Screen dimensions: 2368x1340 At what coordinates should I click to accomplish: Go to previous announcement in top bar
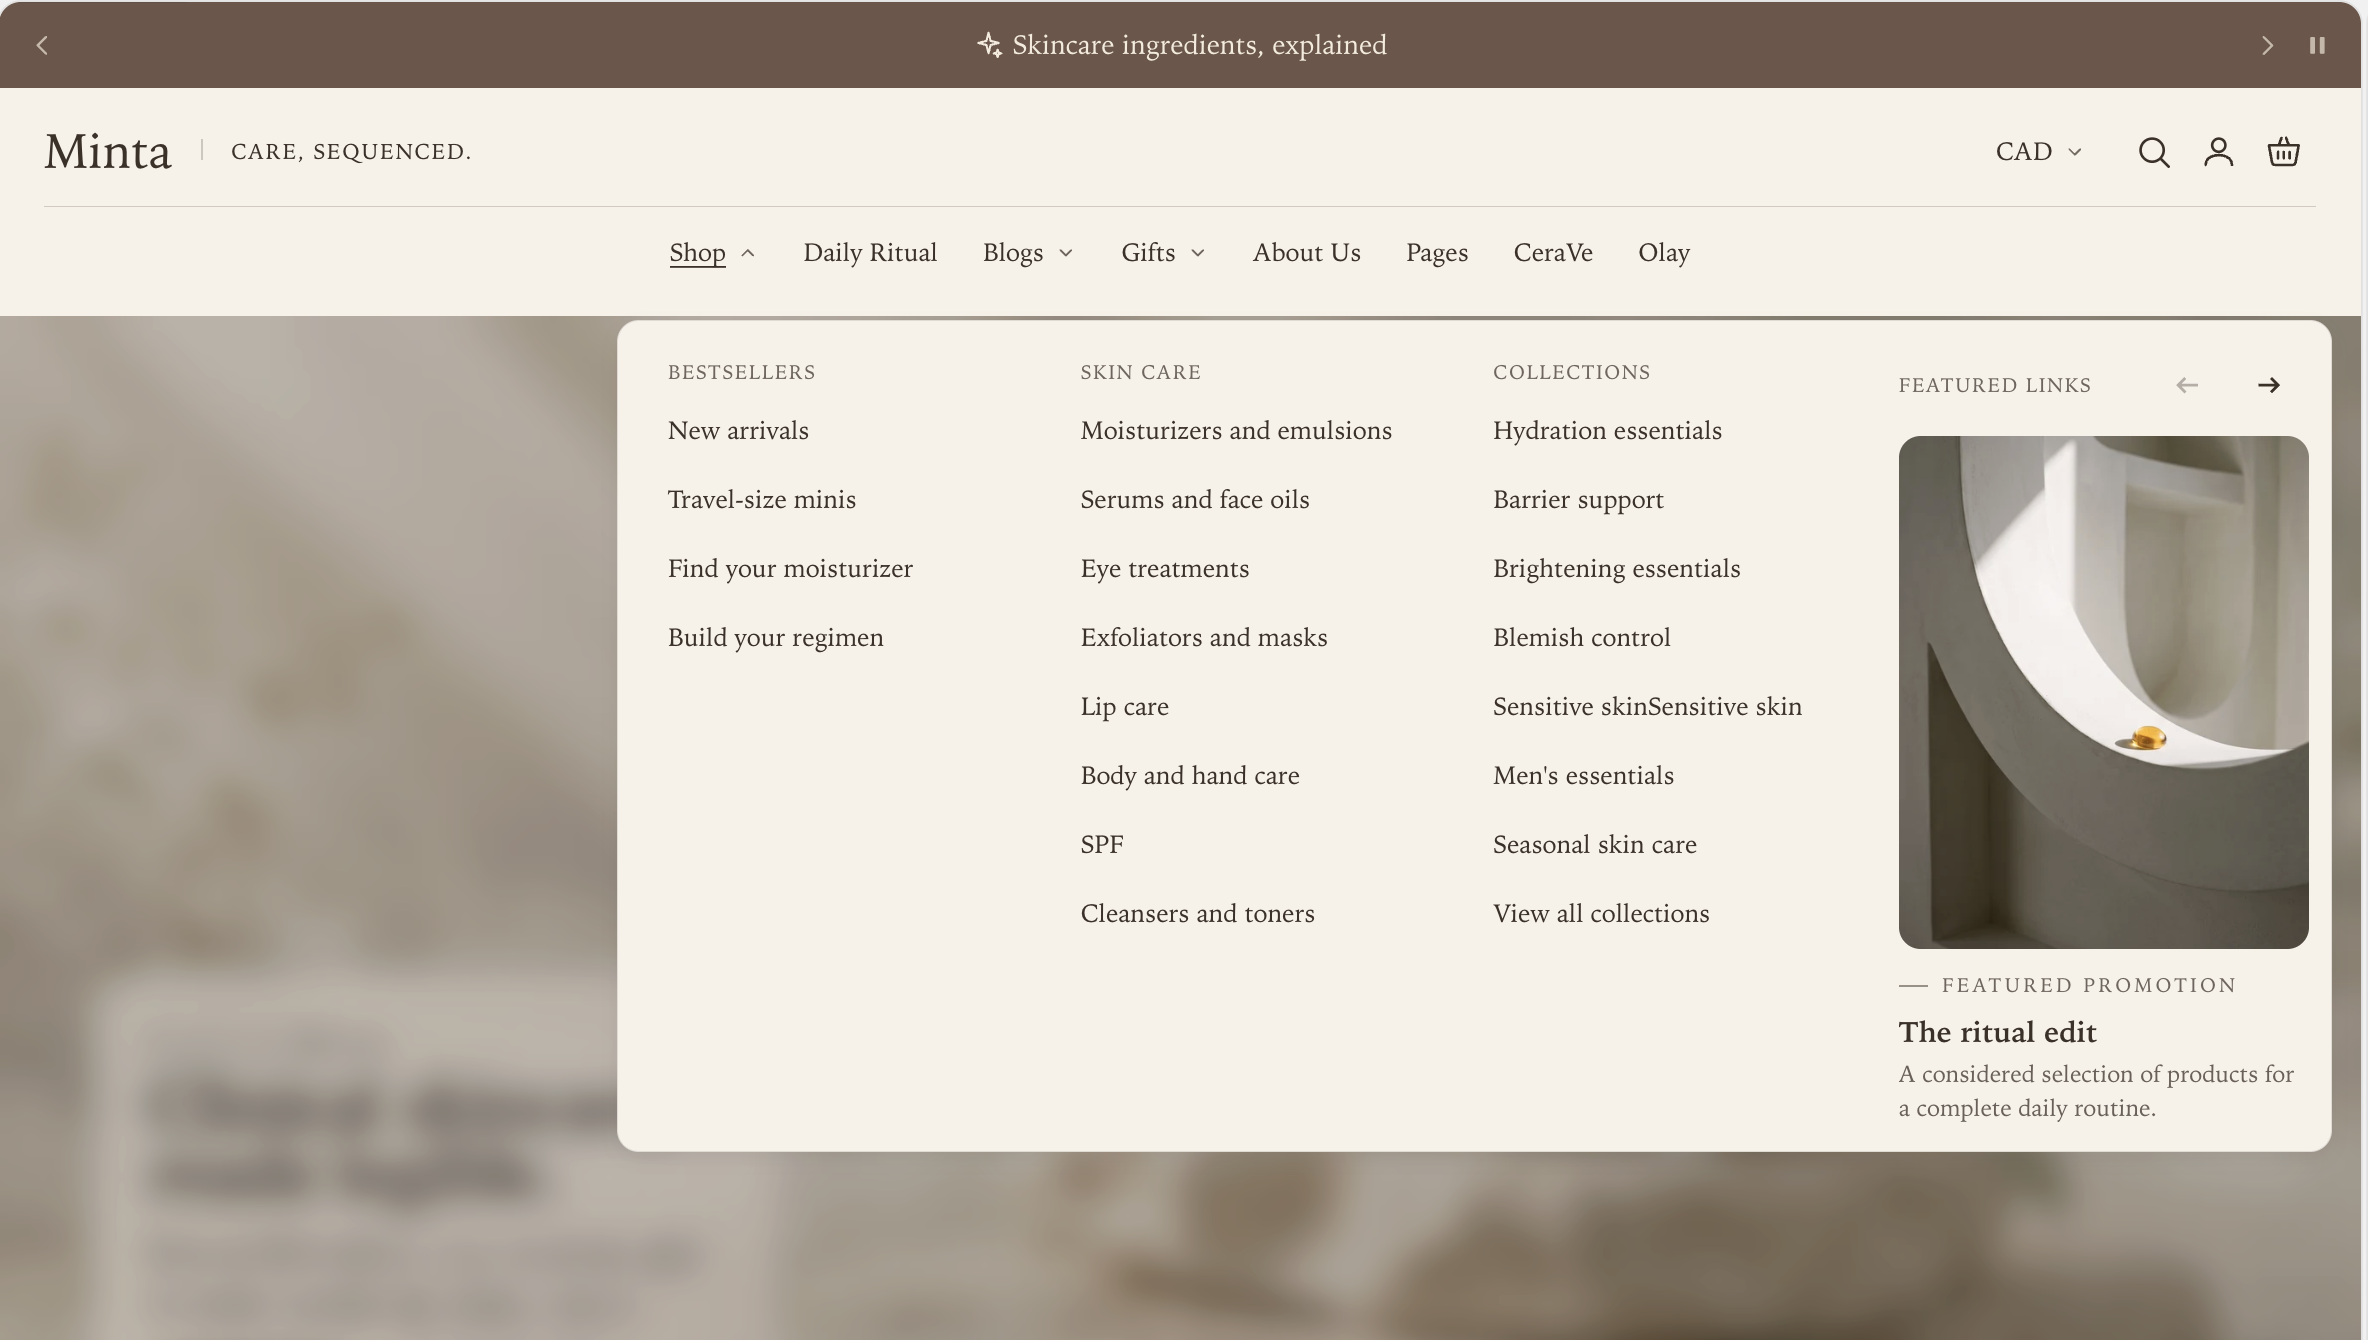(x=42, y=45)
